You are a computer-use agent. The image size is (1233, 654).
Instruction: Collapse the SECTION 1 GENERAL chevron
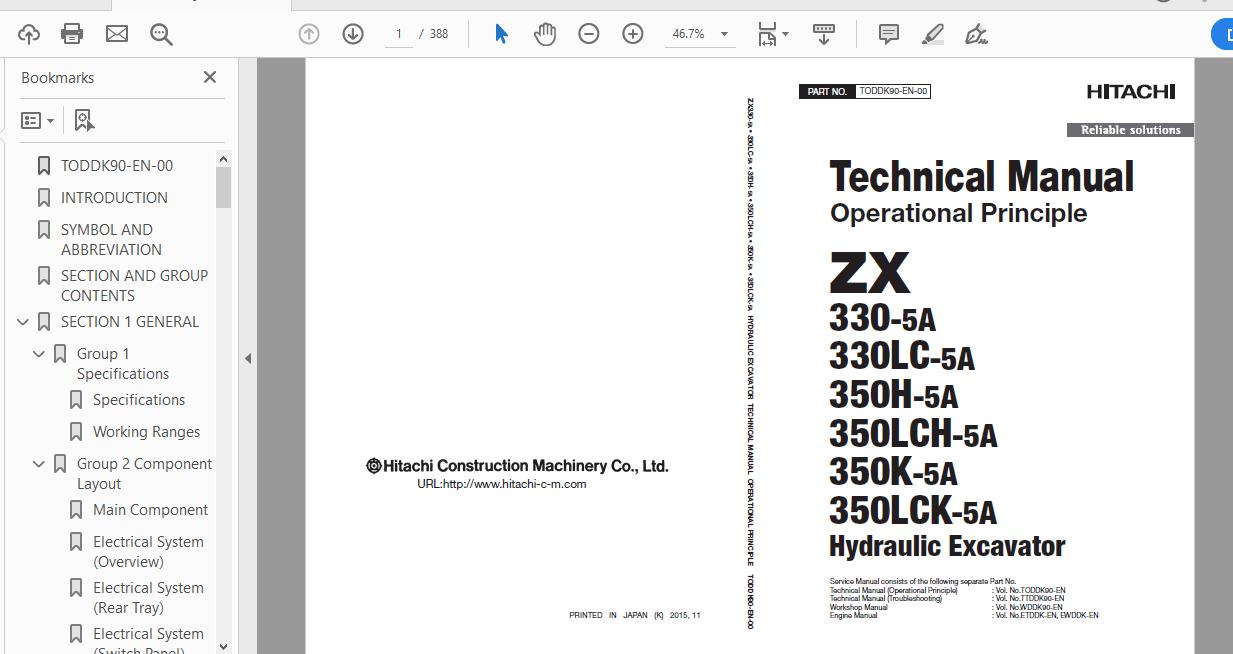tap(23, 322)
